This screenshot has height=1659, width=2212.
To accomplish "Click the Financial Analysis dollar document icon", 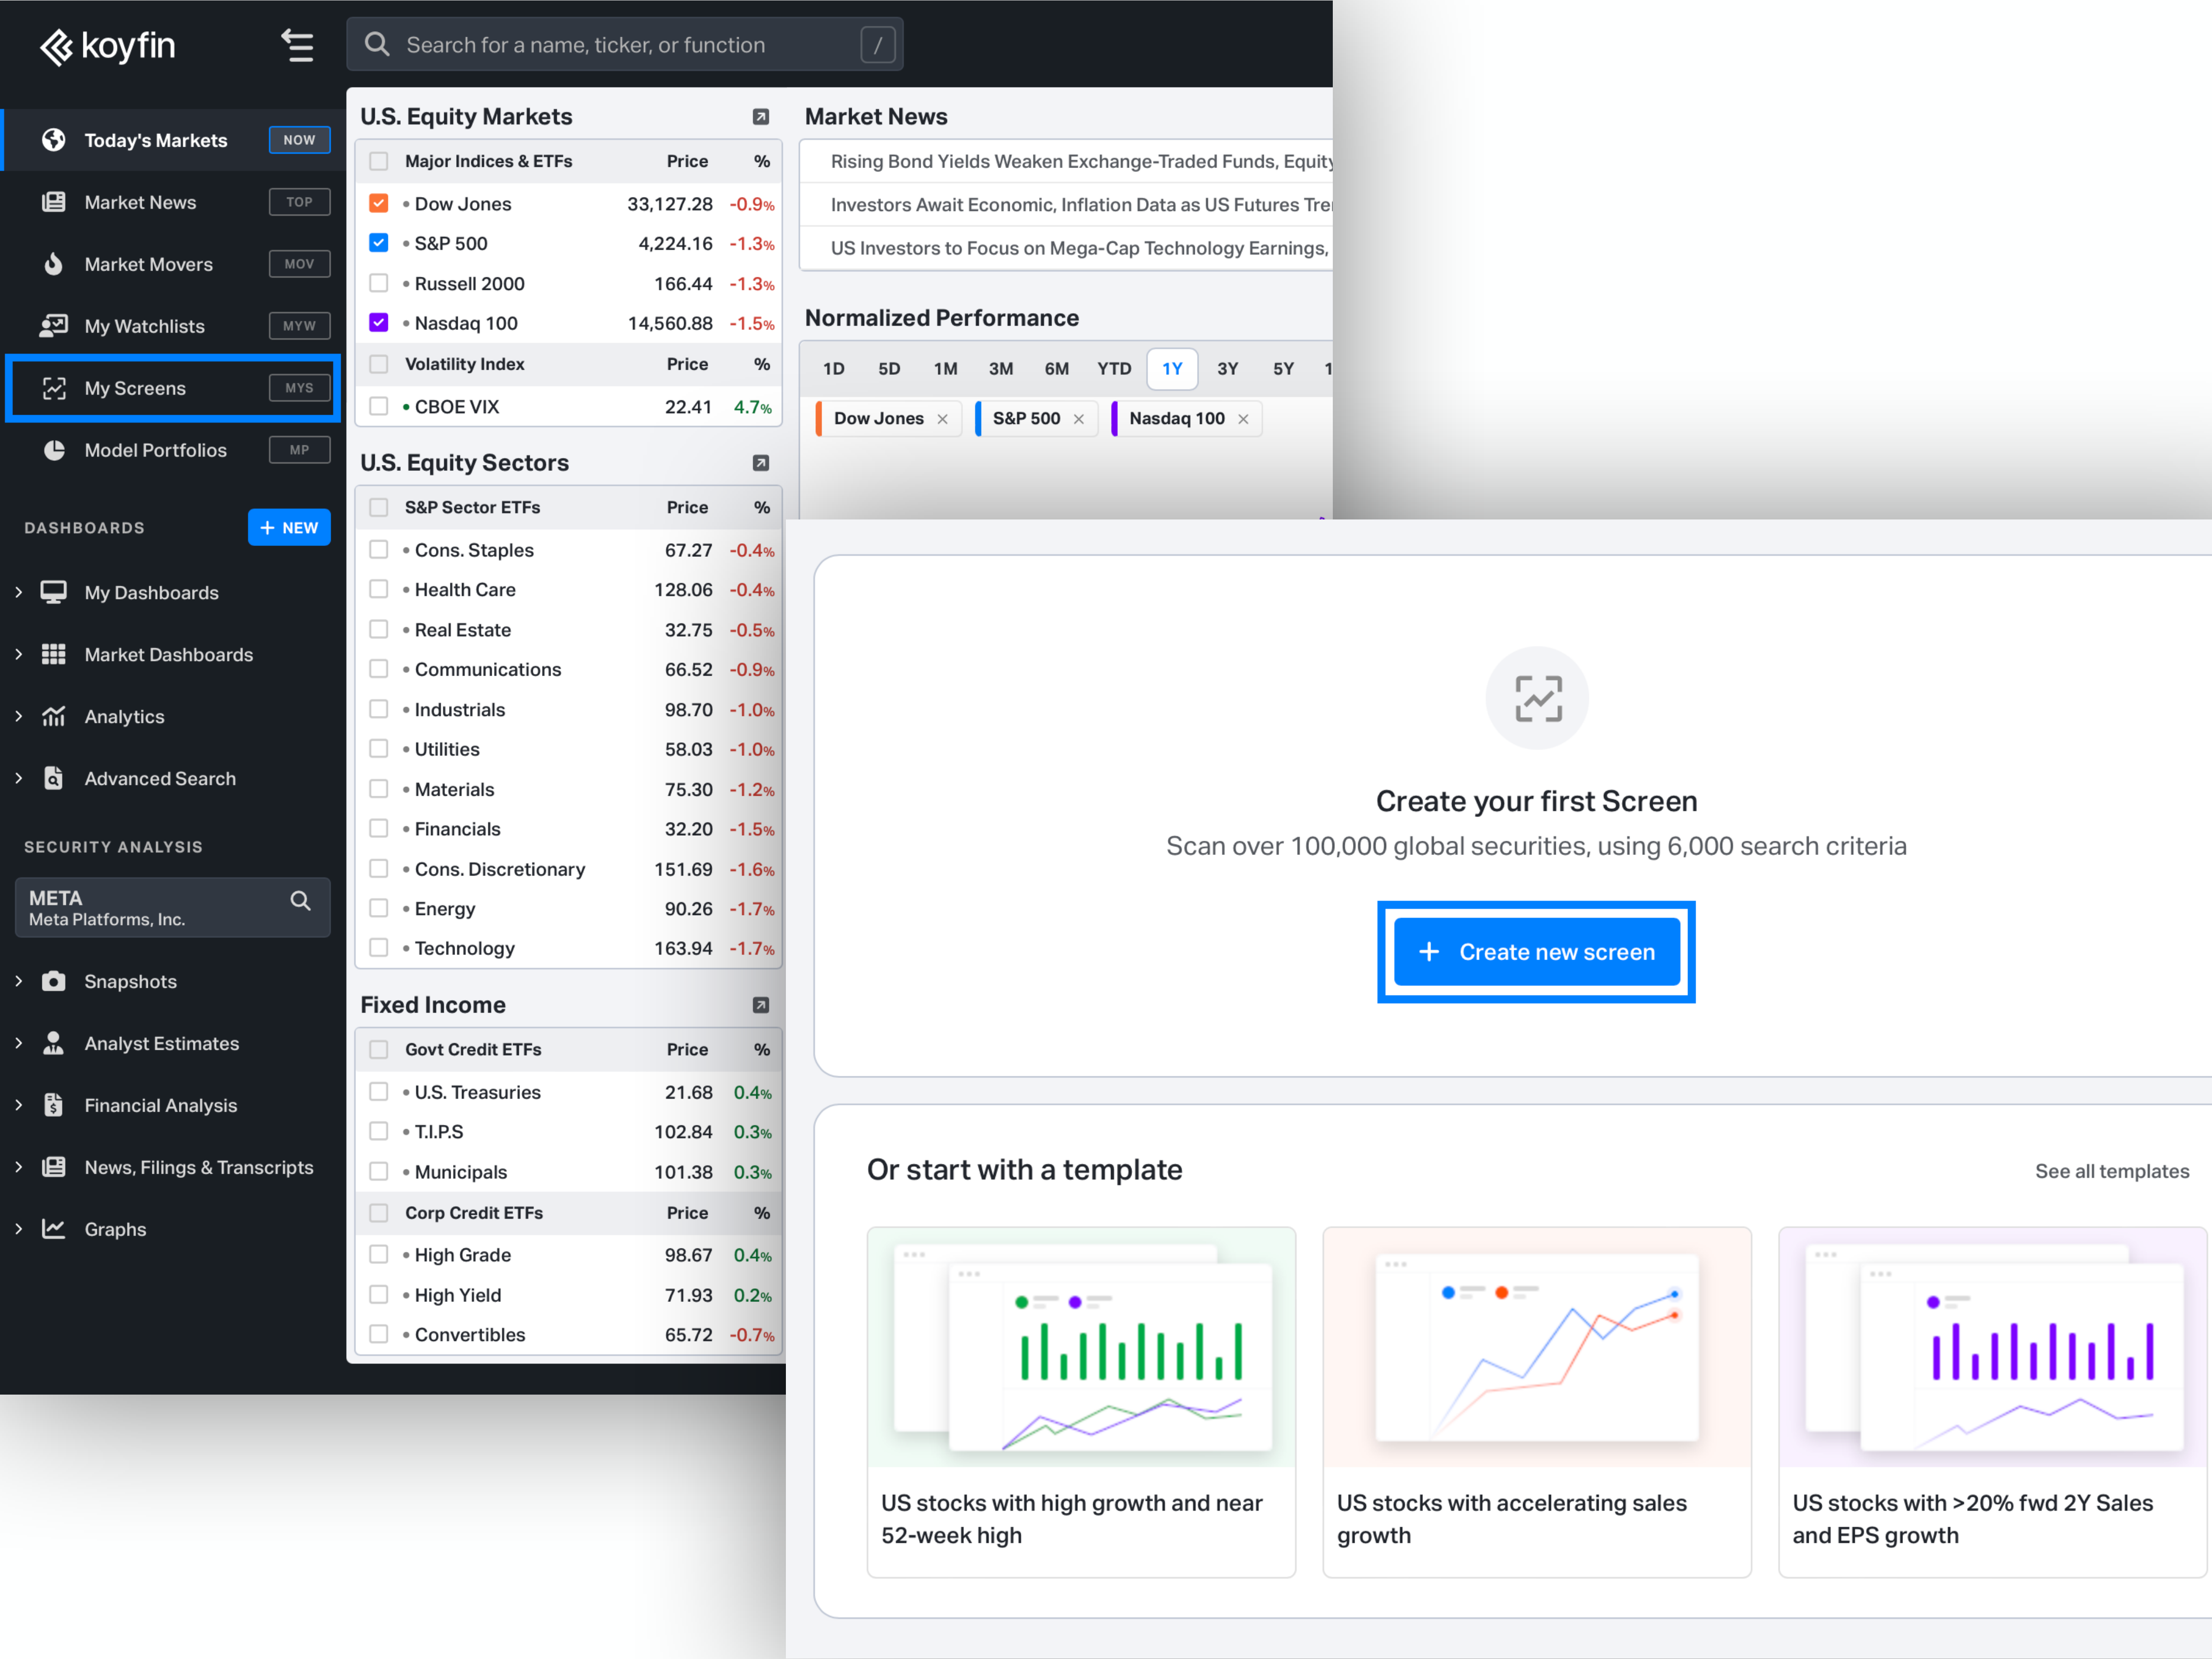I will (54, 1105).
